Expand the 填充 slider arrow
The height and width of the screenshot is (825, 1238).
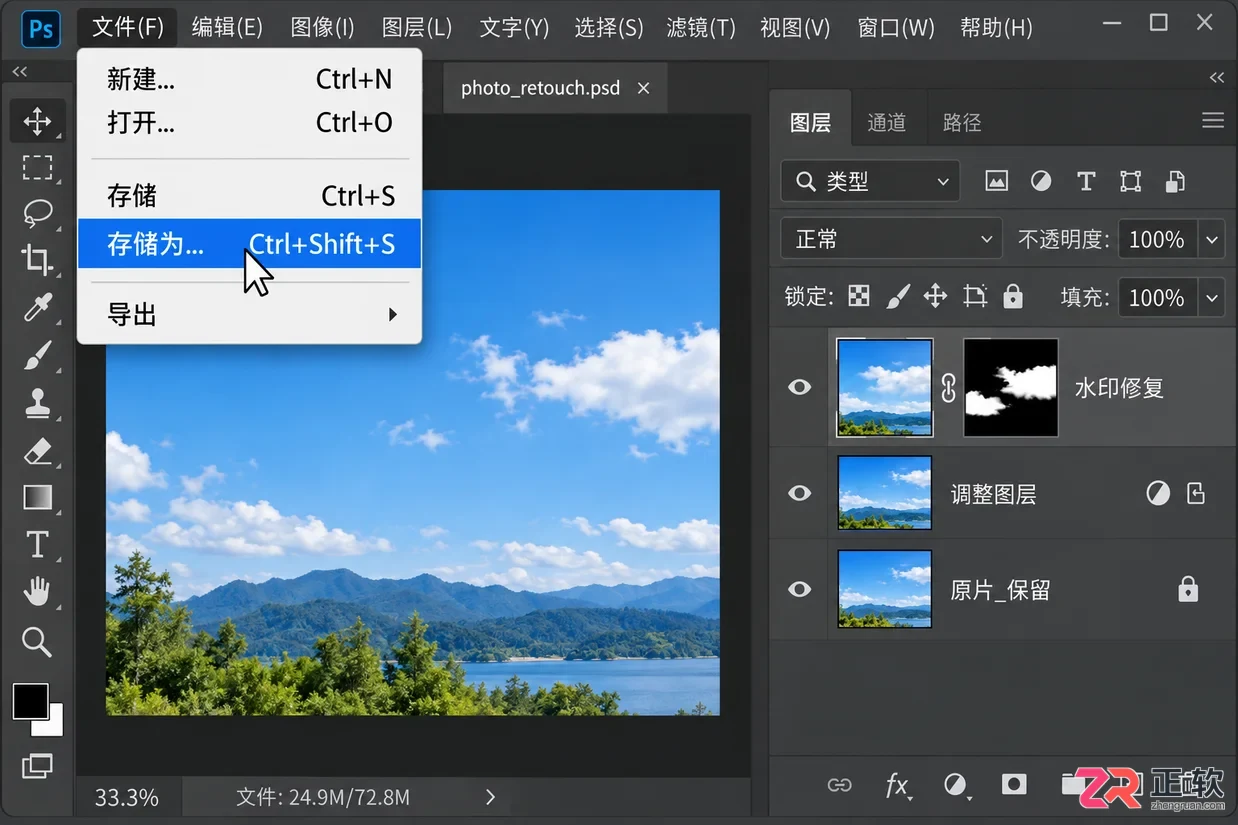point(1213,297)
